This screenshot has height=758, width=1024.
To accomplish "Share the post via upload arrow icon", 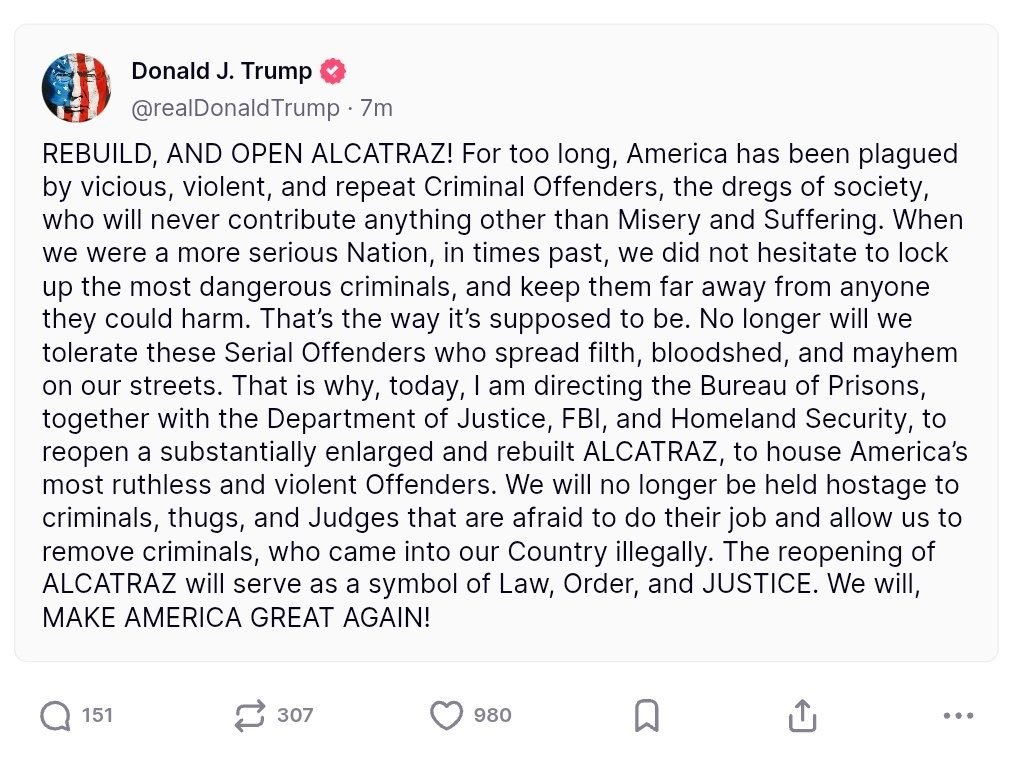I will [803, 716].
